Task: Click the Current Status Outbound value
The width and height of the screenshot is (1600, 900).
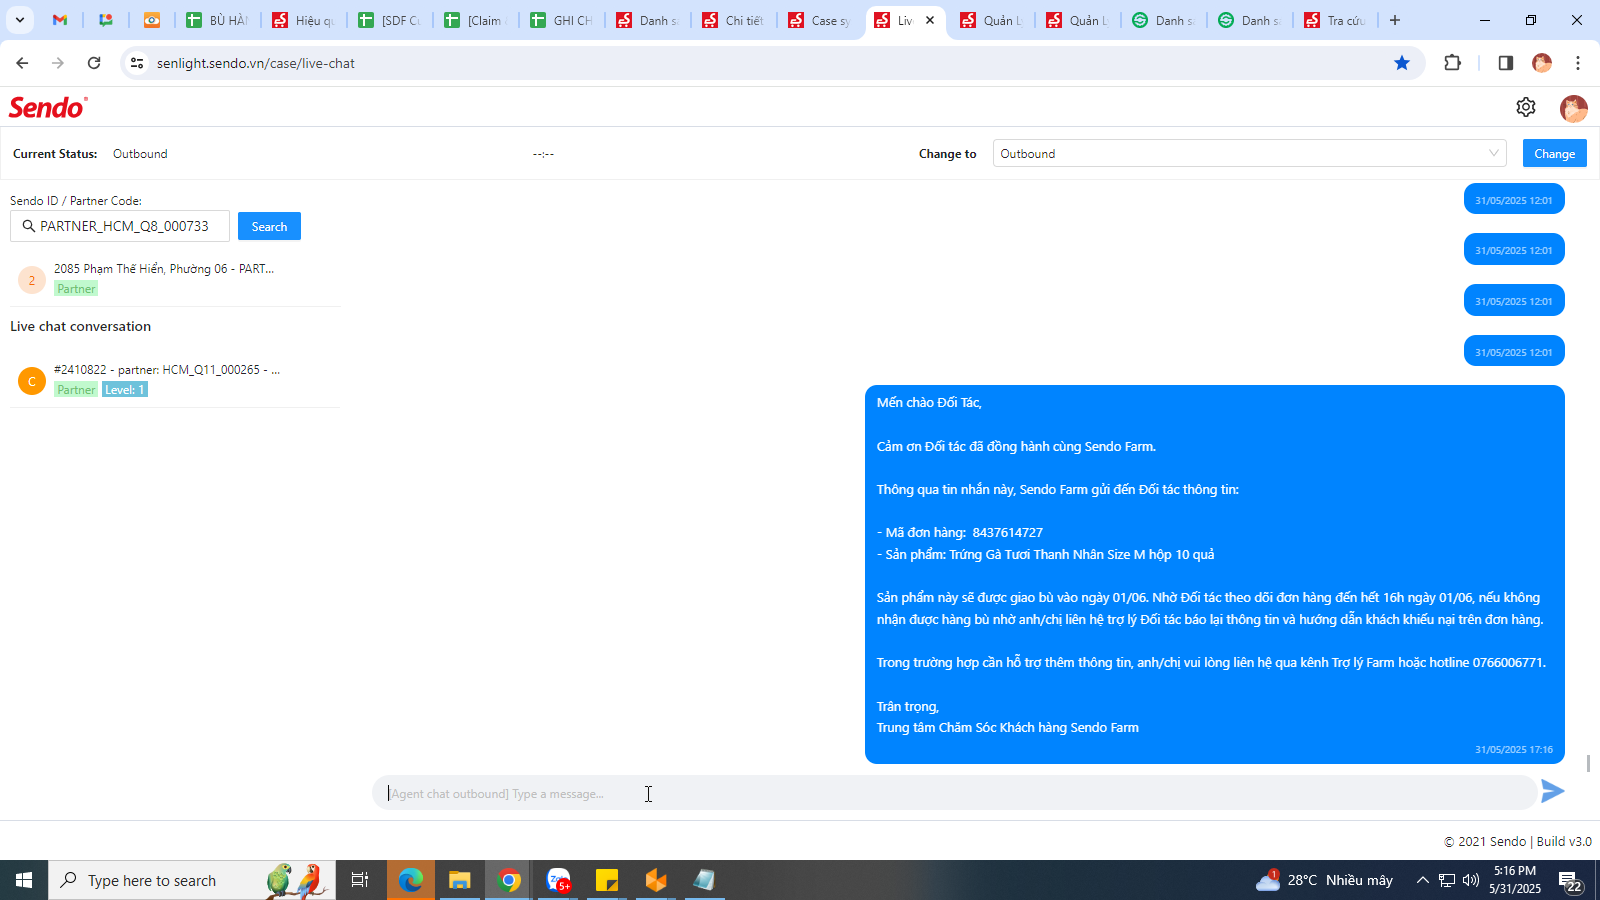Action: coord(140,154)
